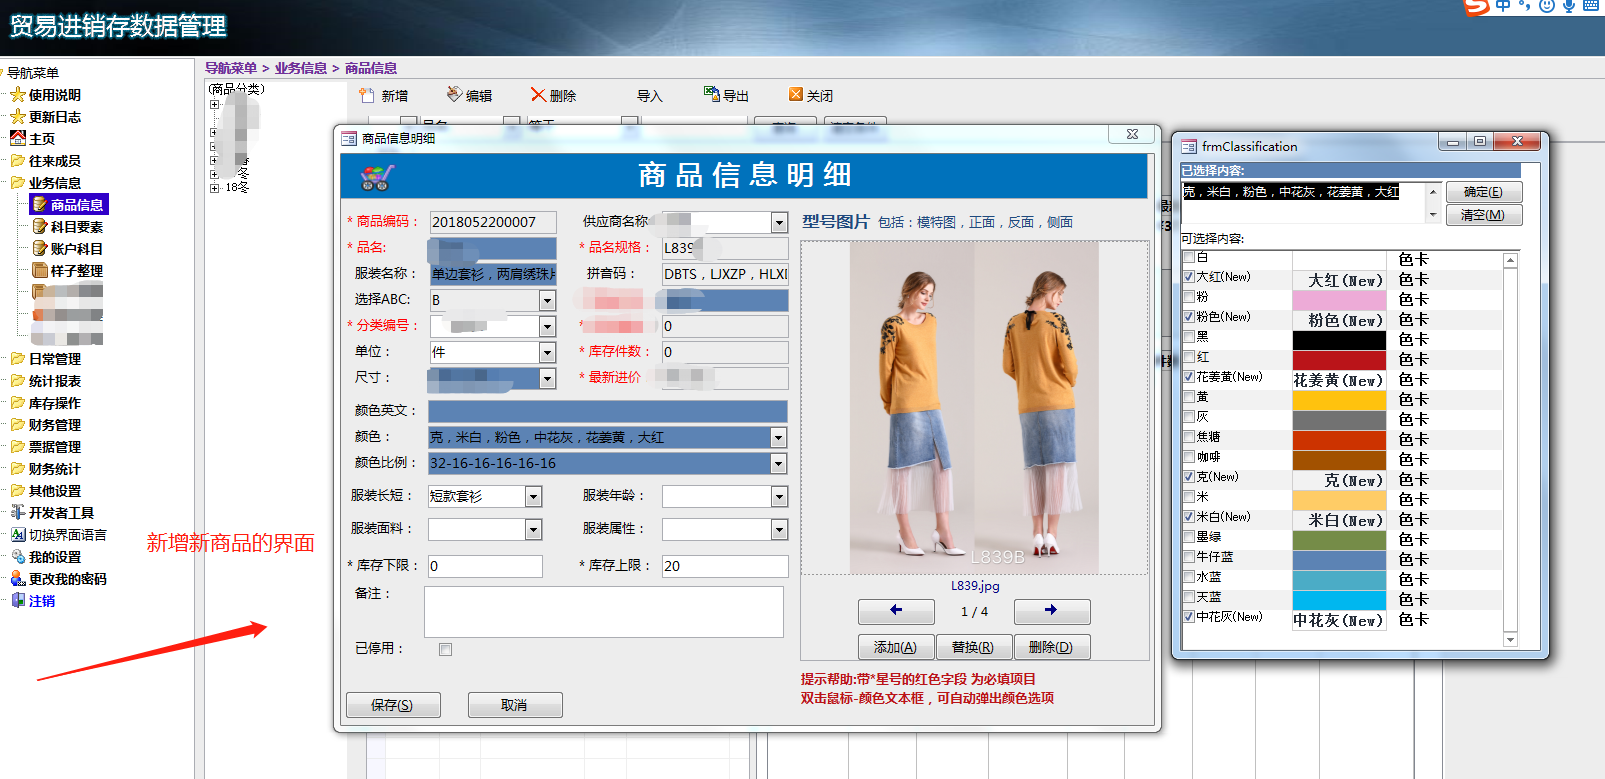Open 单位 dropdown arrow
The image size is (1605, 779).
click(x=547, y=352)
